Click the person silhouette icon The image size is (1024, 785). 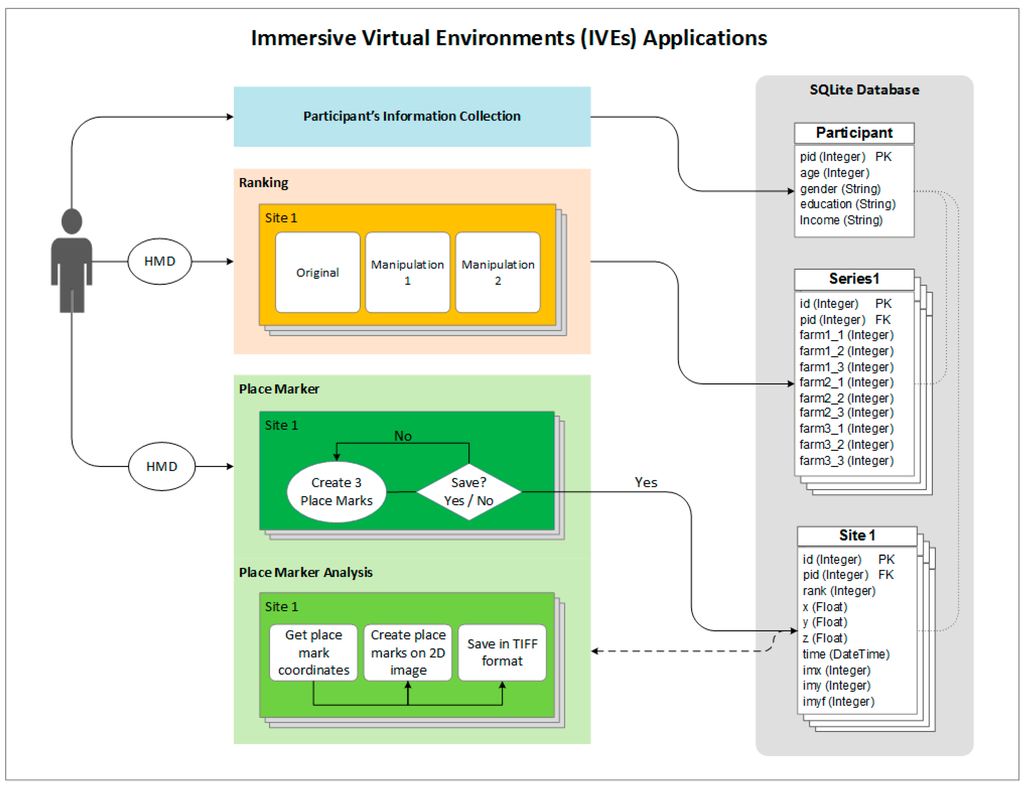[x=71, y=260]
